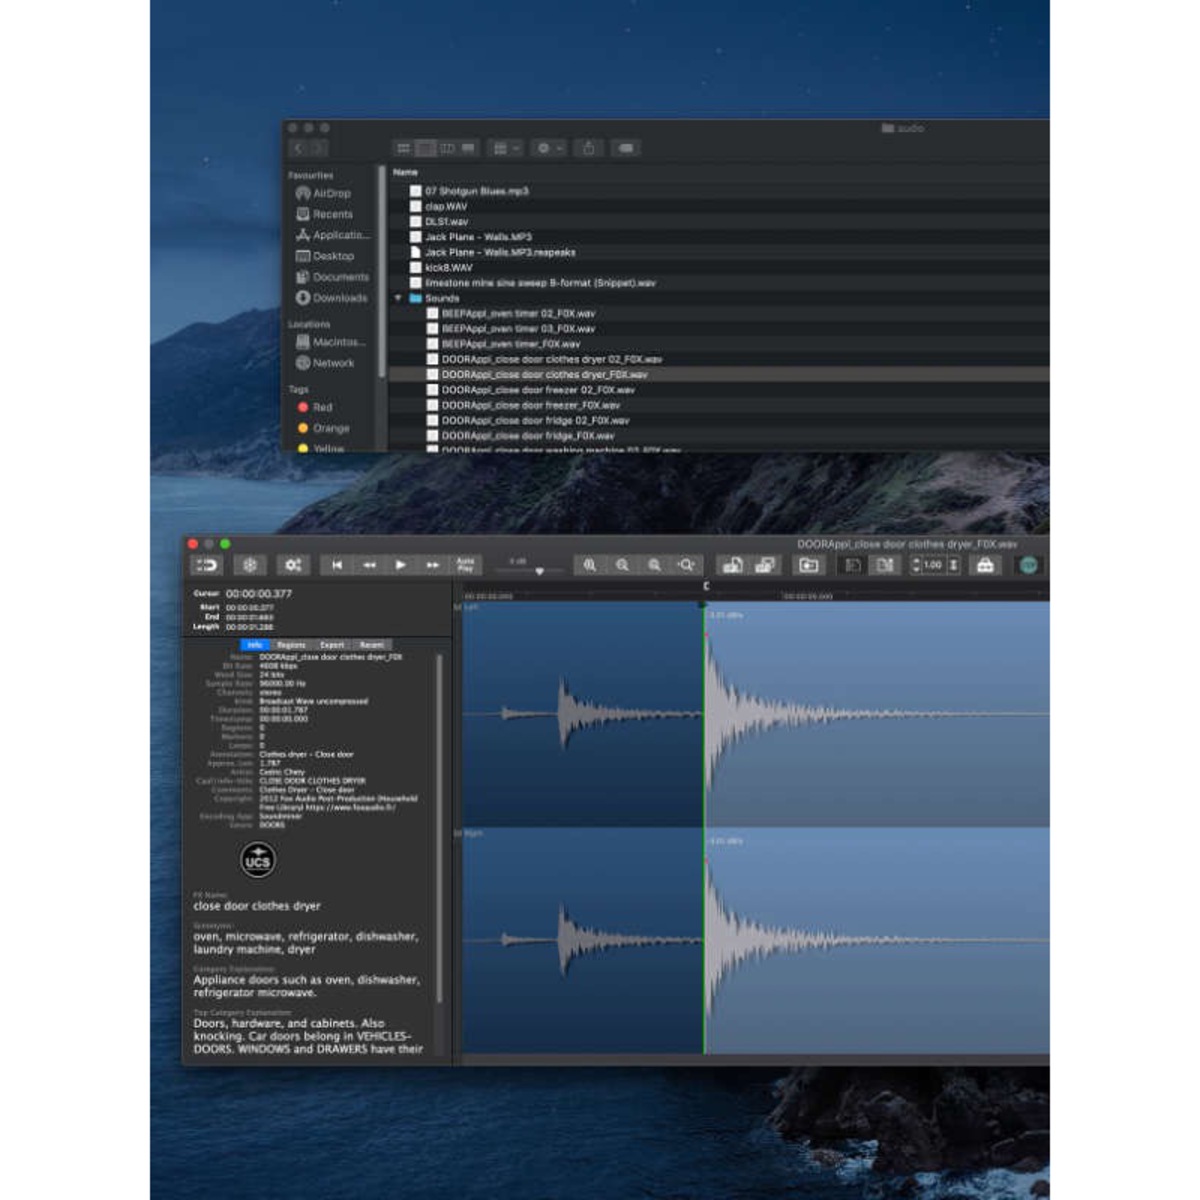The height and width of the screenshot is (1200, 1200).
Task: Click the Finder sidebar scrollbar
Action: (x=381, y=272)
